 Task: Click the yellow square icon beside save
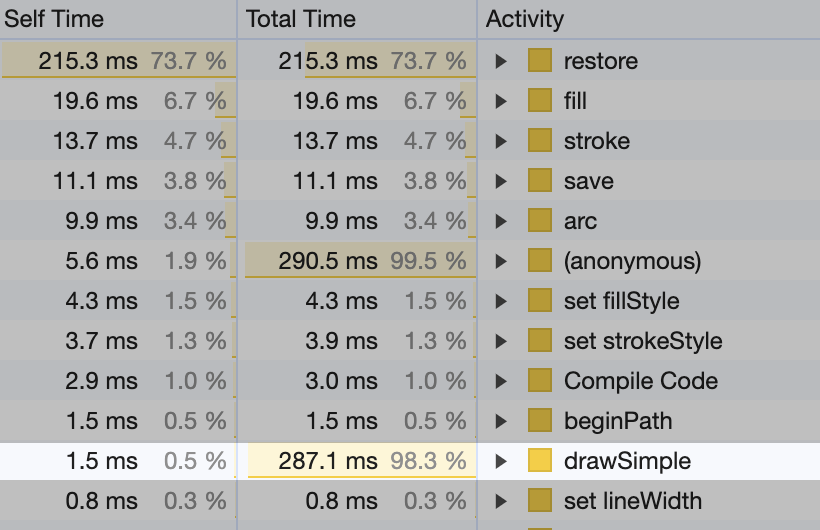click(x=540, y=181)
